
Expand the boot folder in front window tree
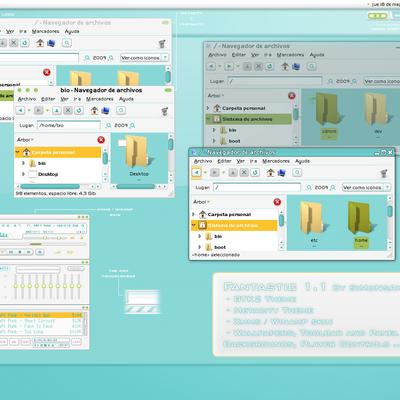[x=200, y=247]
